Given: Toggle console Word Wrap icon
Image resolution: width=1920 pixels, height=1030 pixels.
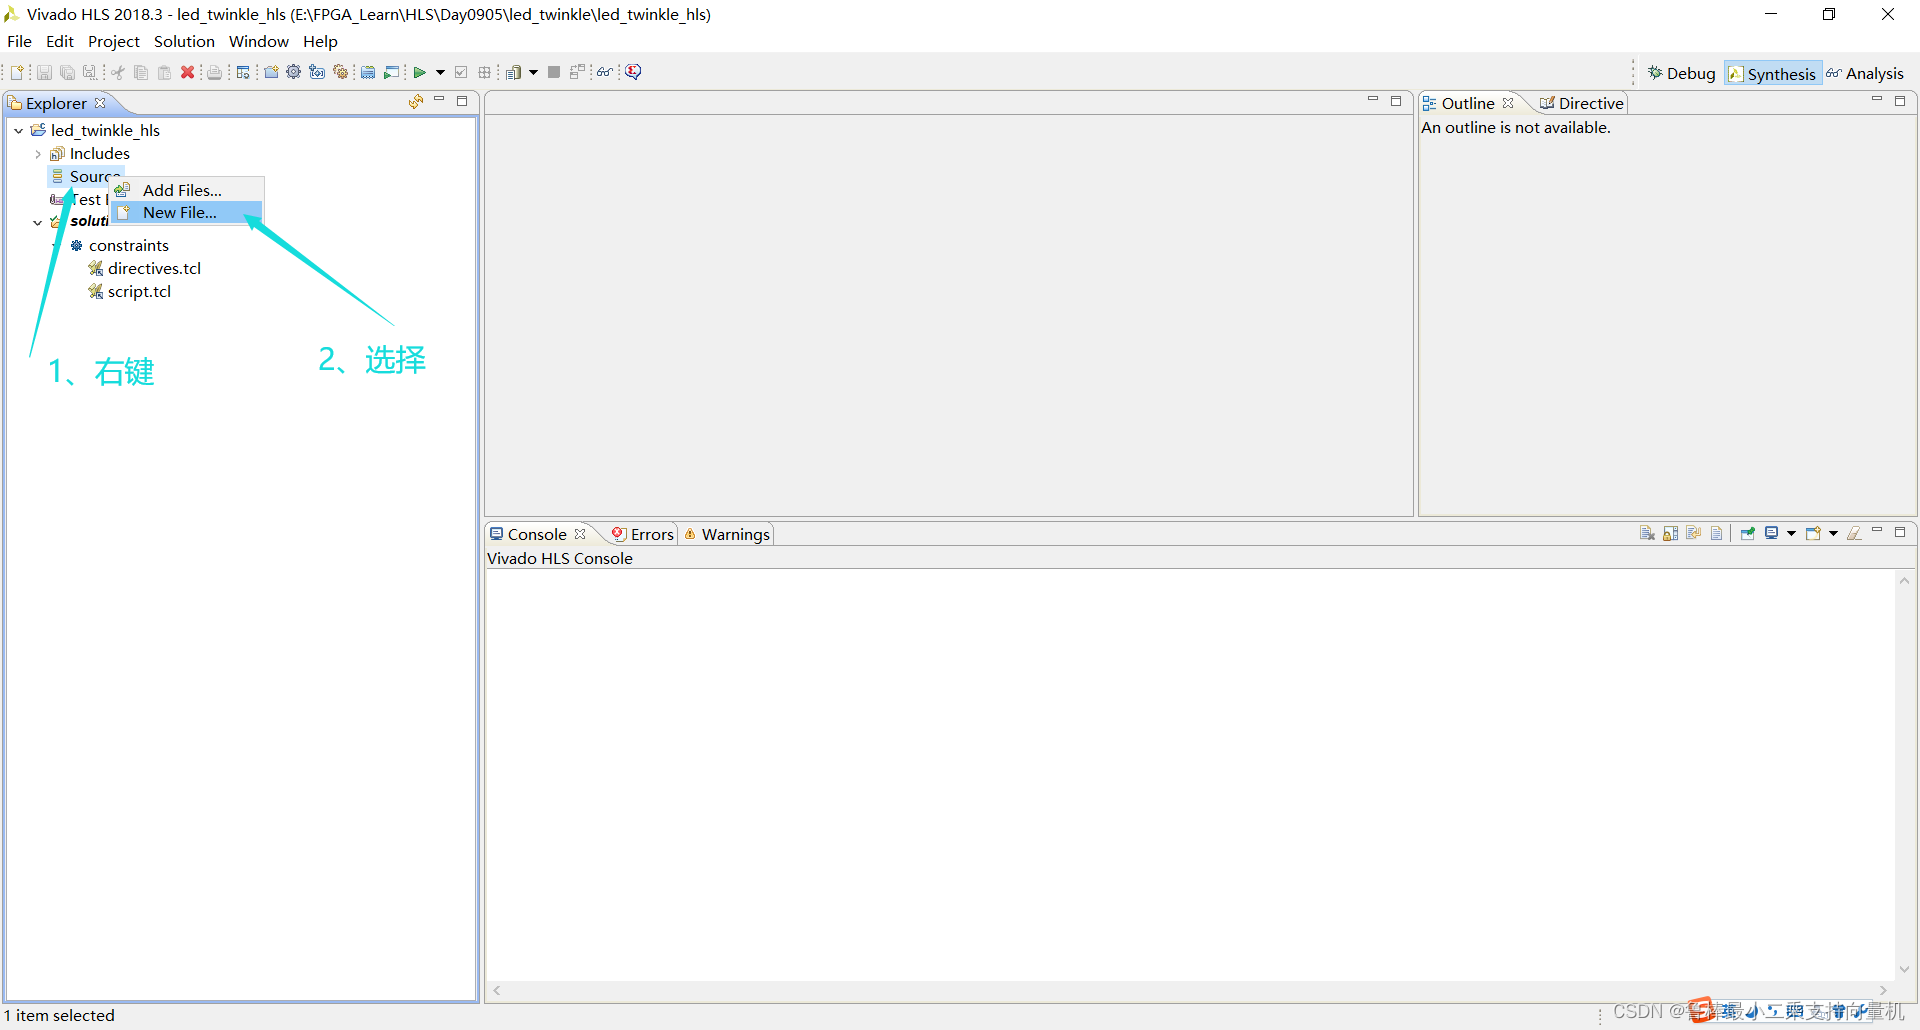Looking at the screenshot, I should tap(1693, 533).
